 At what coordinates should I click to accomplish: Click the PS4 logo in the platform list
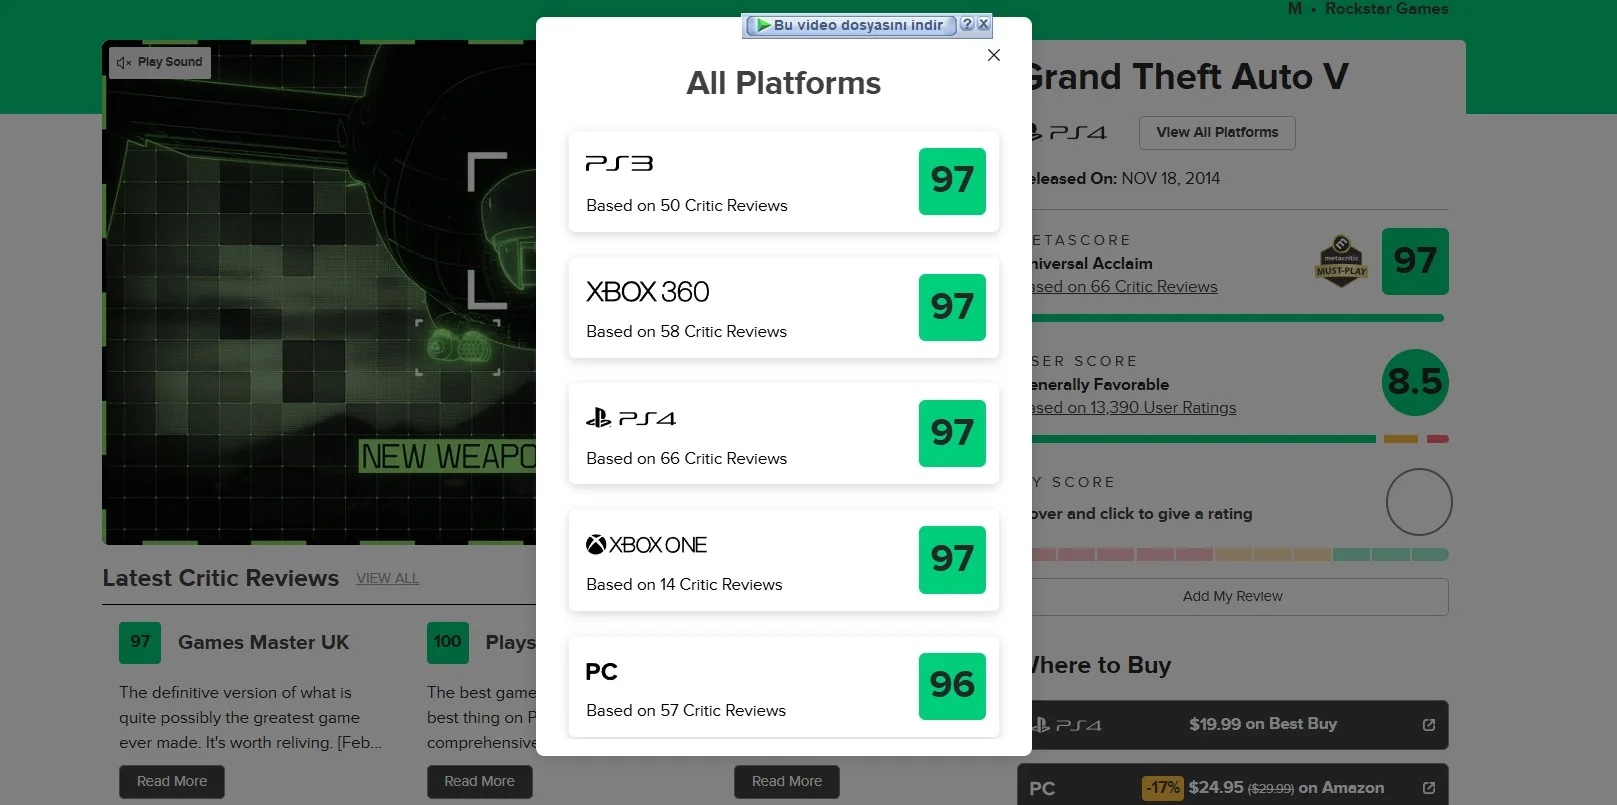point(631,418)
